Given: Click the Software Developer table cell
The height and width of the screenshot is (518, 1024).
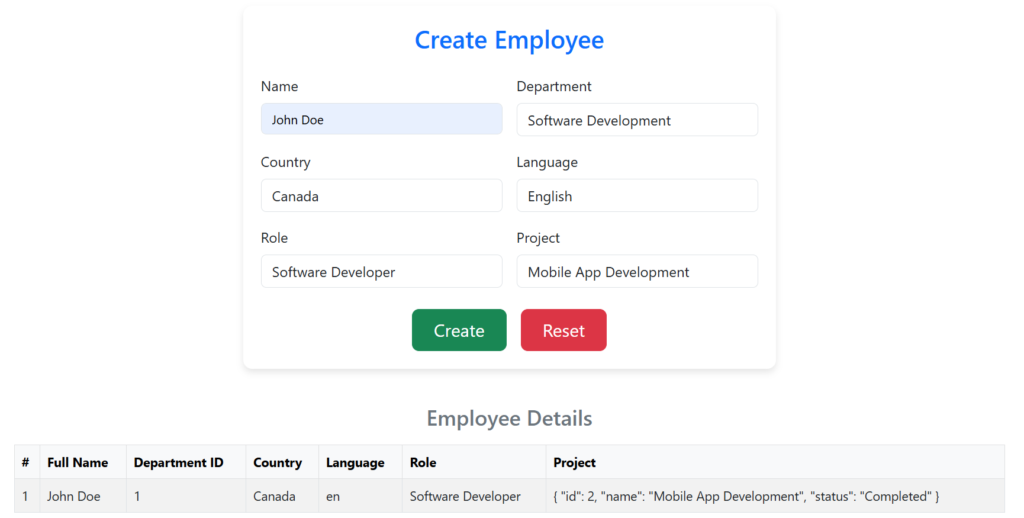Looking at the screenshot, I should pos(474,496).
